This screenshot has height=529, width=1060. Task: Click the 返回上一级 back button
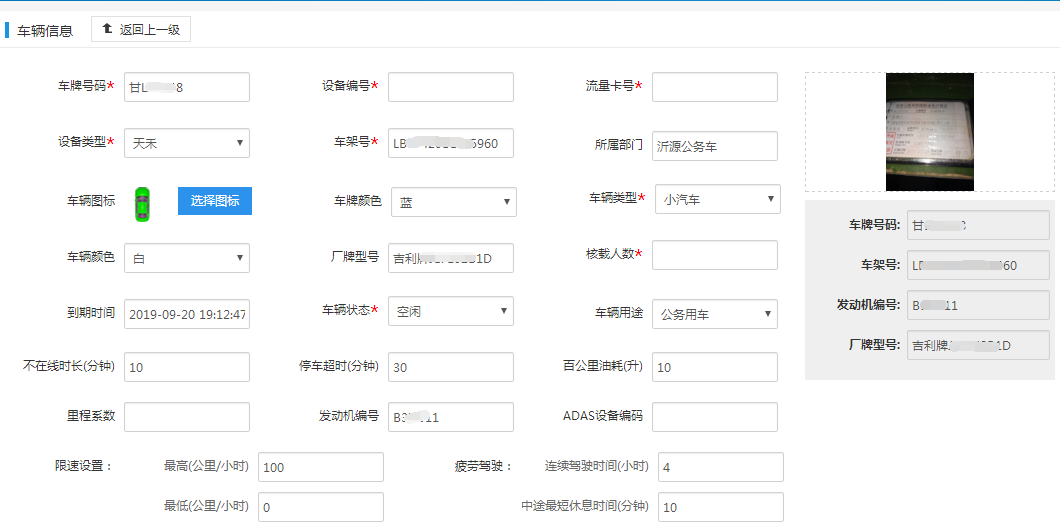(141, 30)
